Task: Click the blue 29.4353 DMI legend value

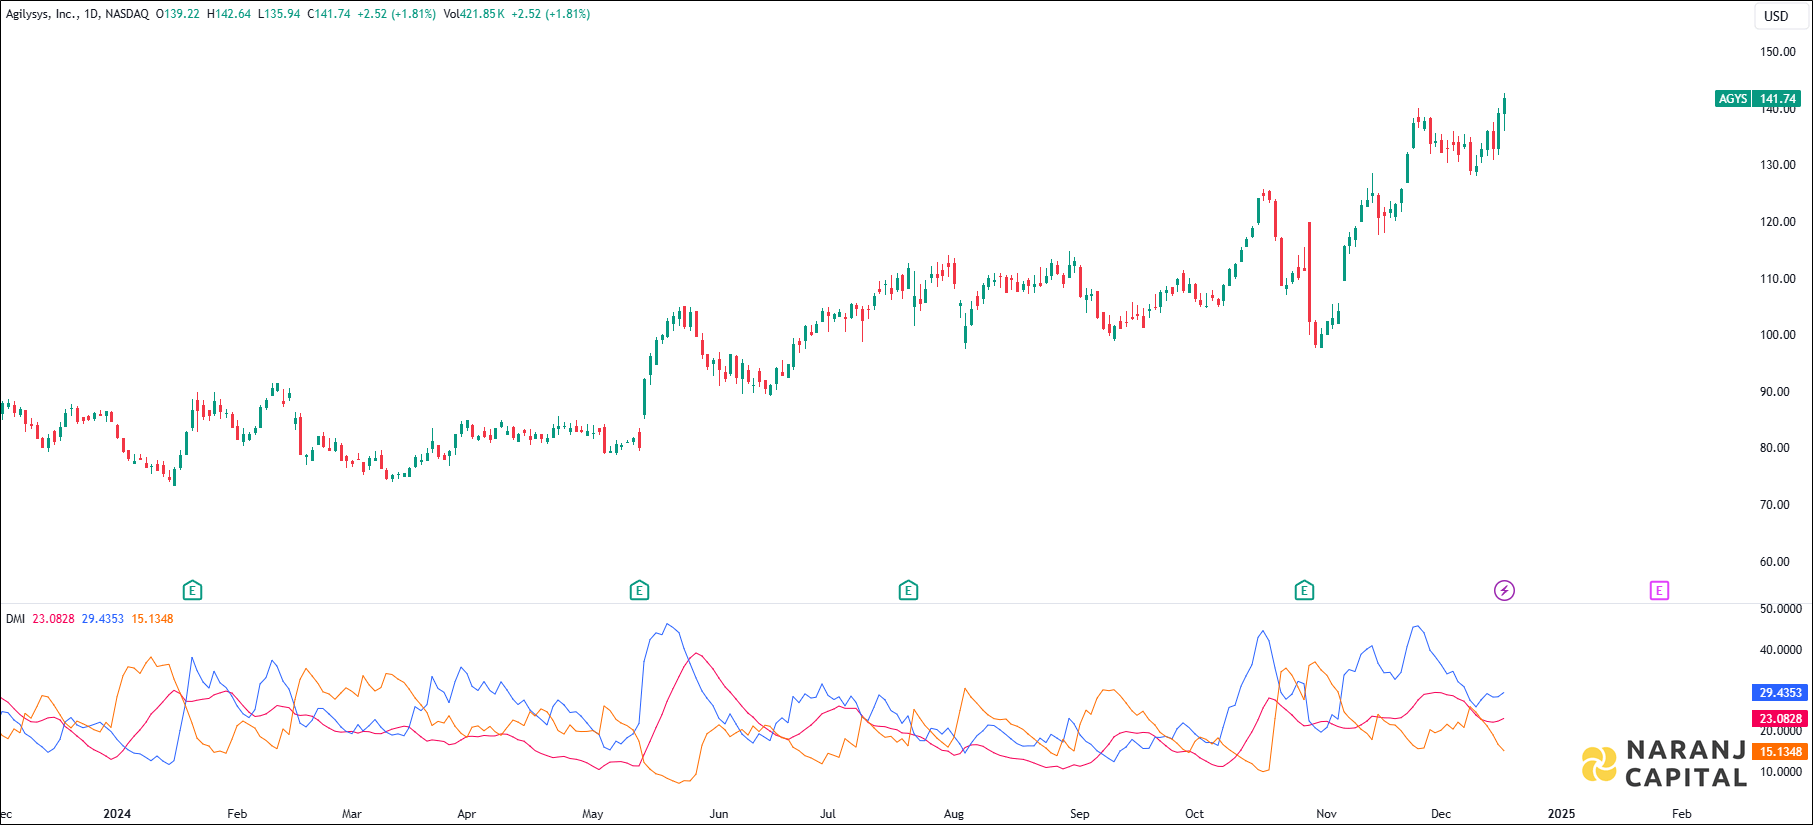Action: 103,619
